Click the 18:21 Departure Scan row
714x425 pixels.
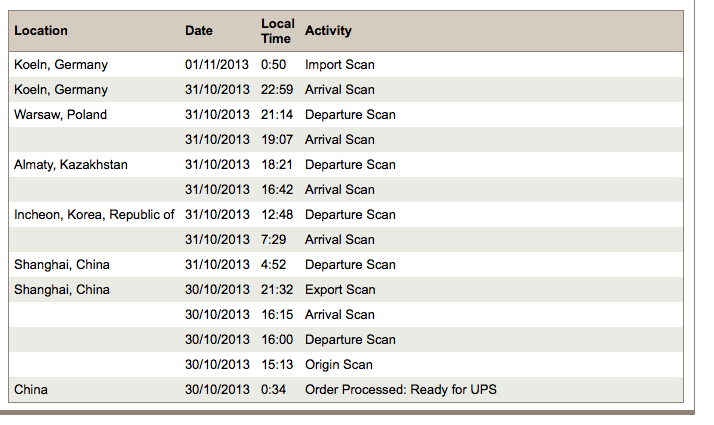350,165
